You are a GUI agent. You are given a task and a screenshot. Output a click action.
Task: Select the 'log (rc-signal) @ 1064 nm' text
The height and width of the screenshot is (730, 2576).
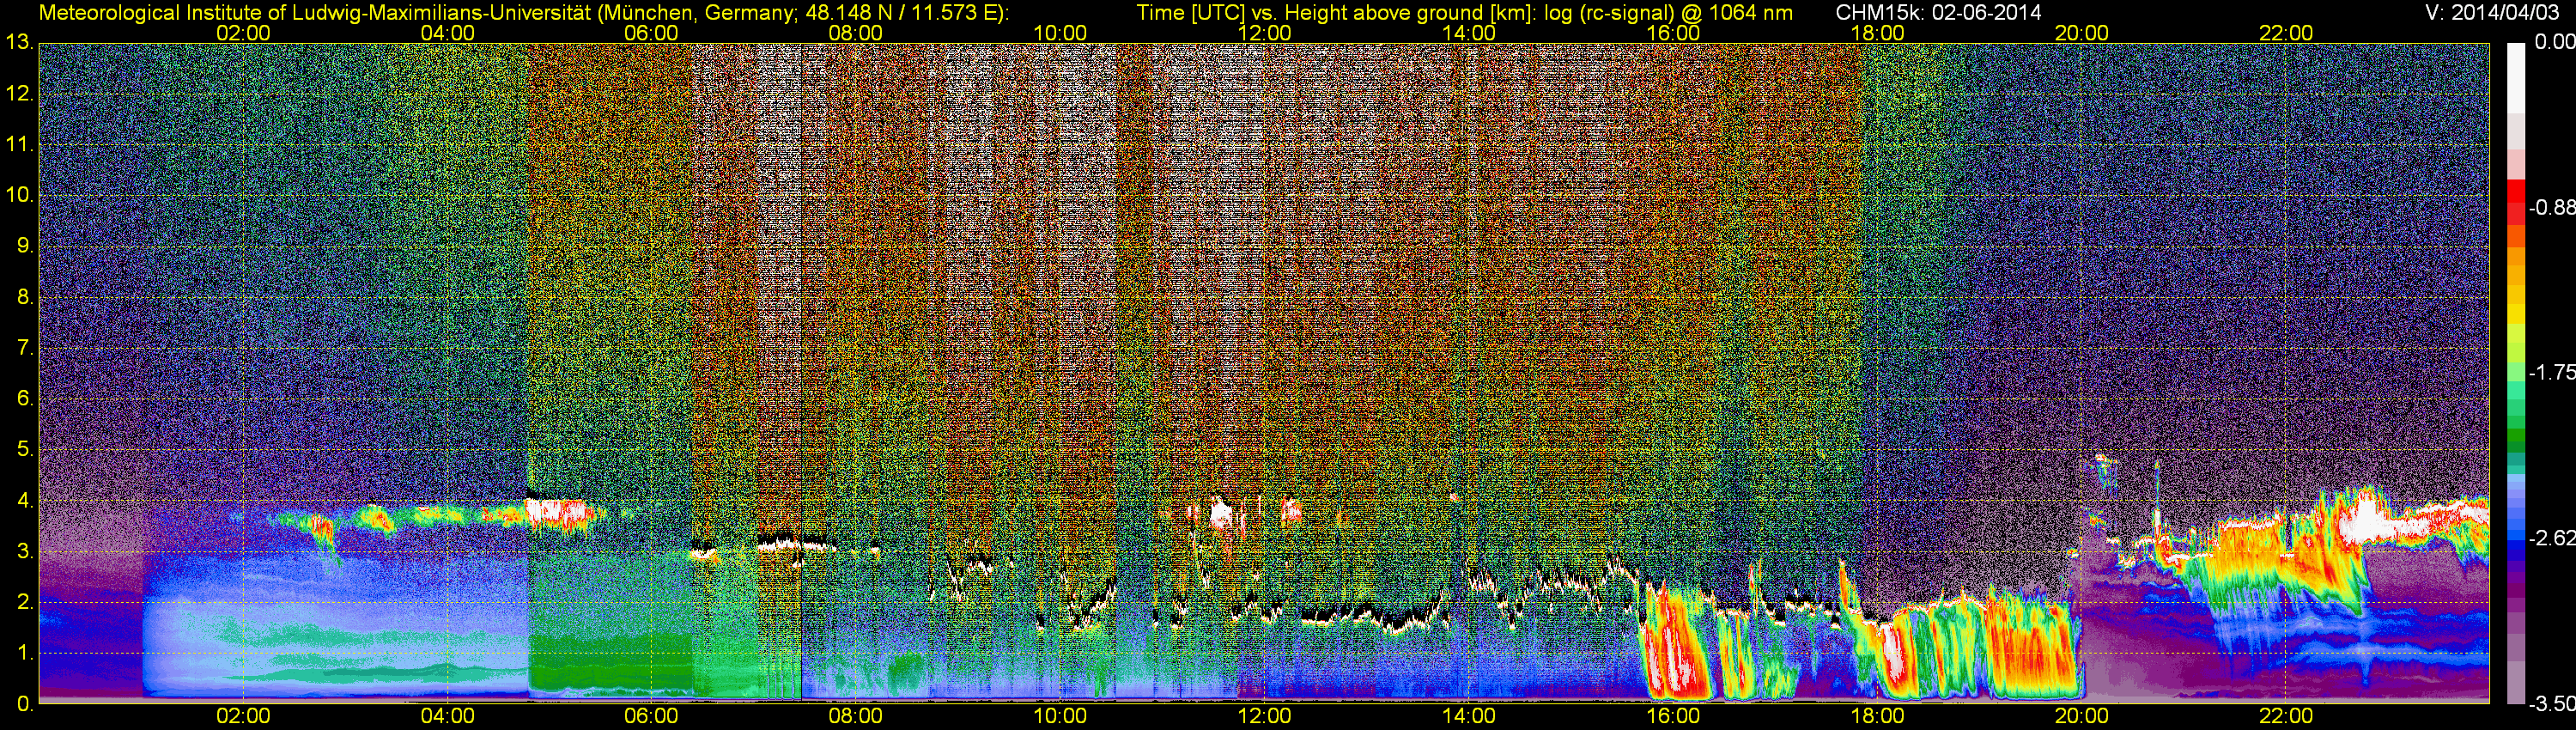(1668, 13)
